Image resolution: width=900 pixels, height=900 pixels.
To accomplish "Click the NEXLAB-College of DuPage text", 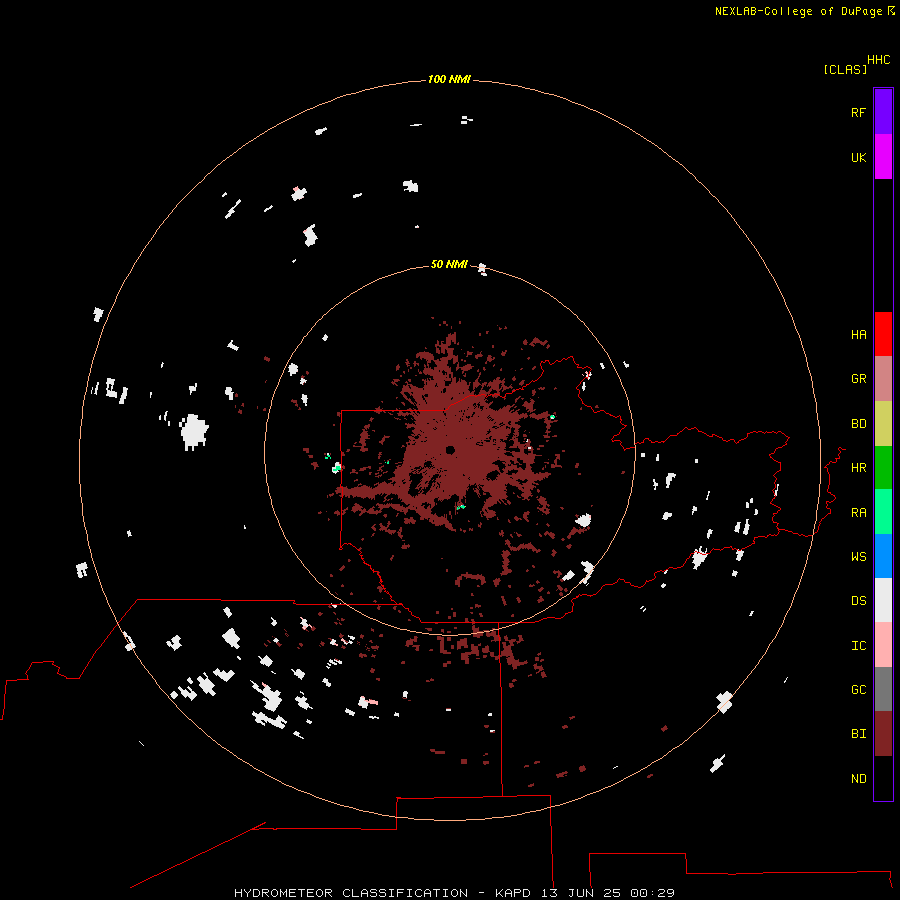I will coord(798,11).
